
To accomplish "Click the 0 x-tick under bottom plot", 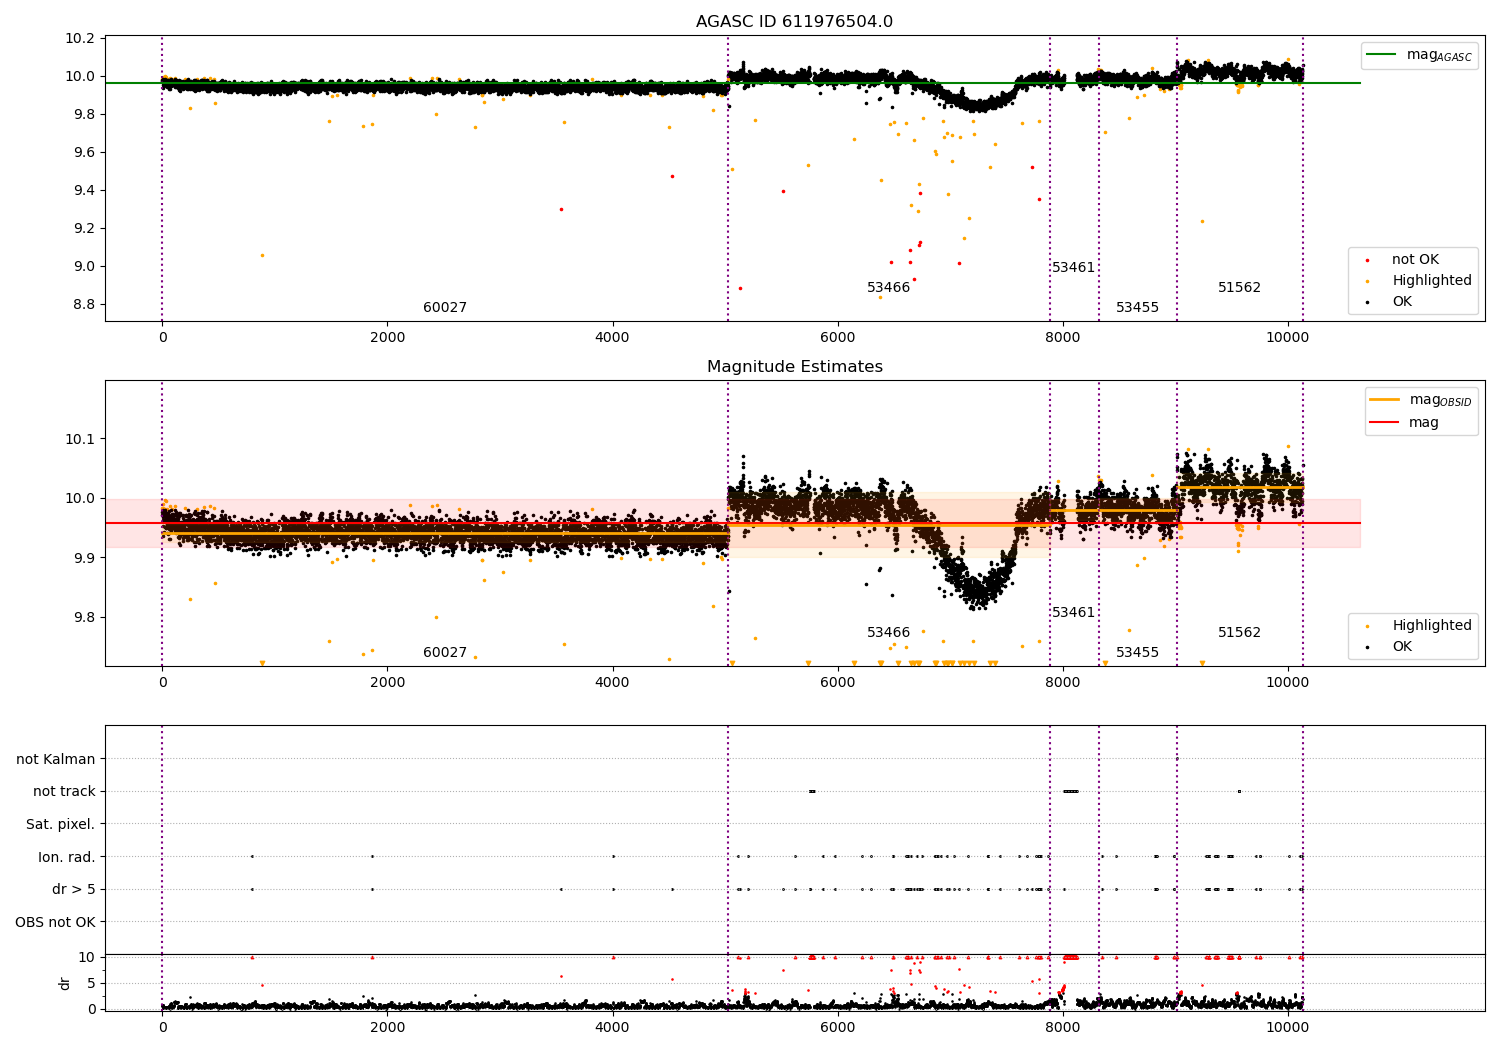I will click(x=162, y=1028).
